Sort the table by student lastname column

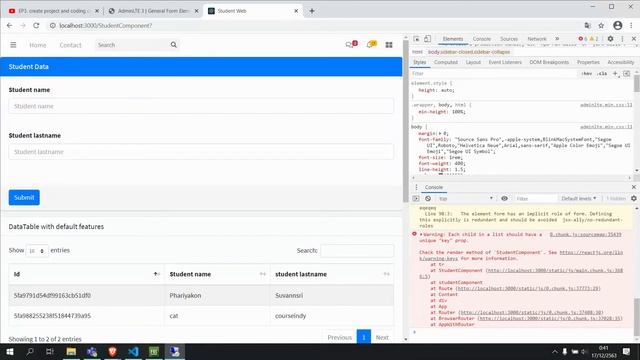pyautogui.click(x=332, y=274)
